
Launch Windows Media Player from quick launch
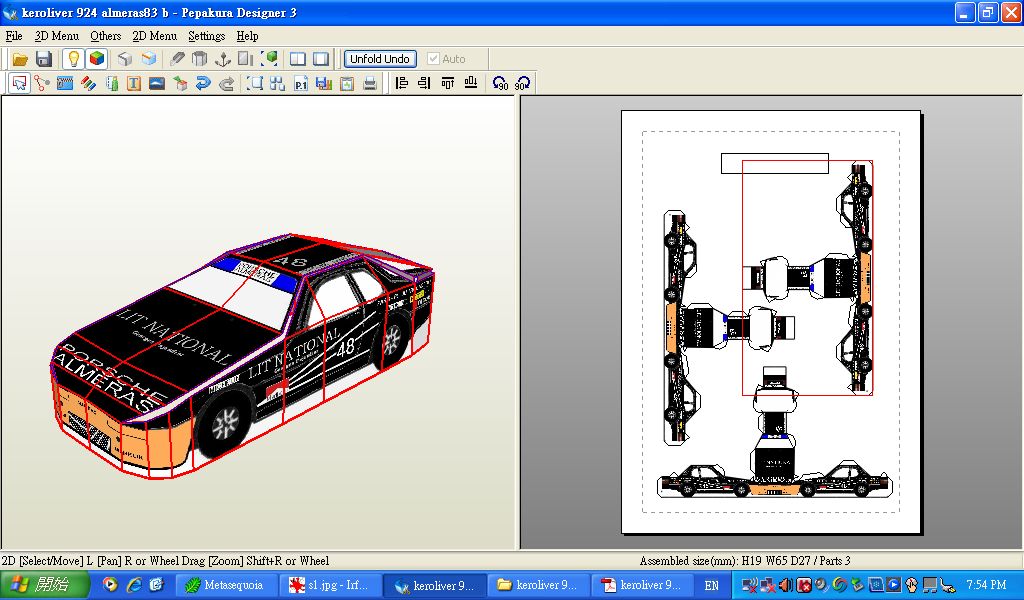[110, 585]
